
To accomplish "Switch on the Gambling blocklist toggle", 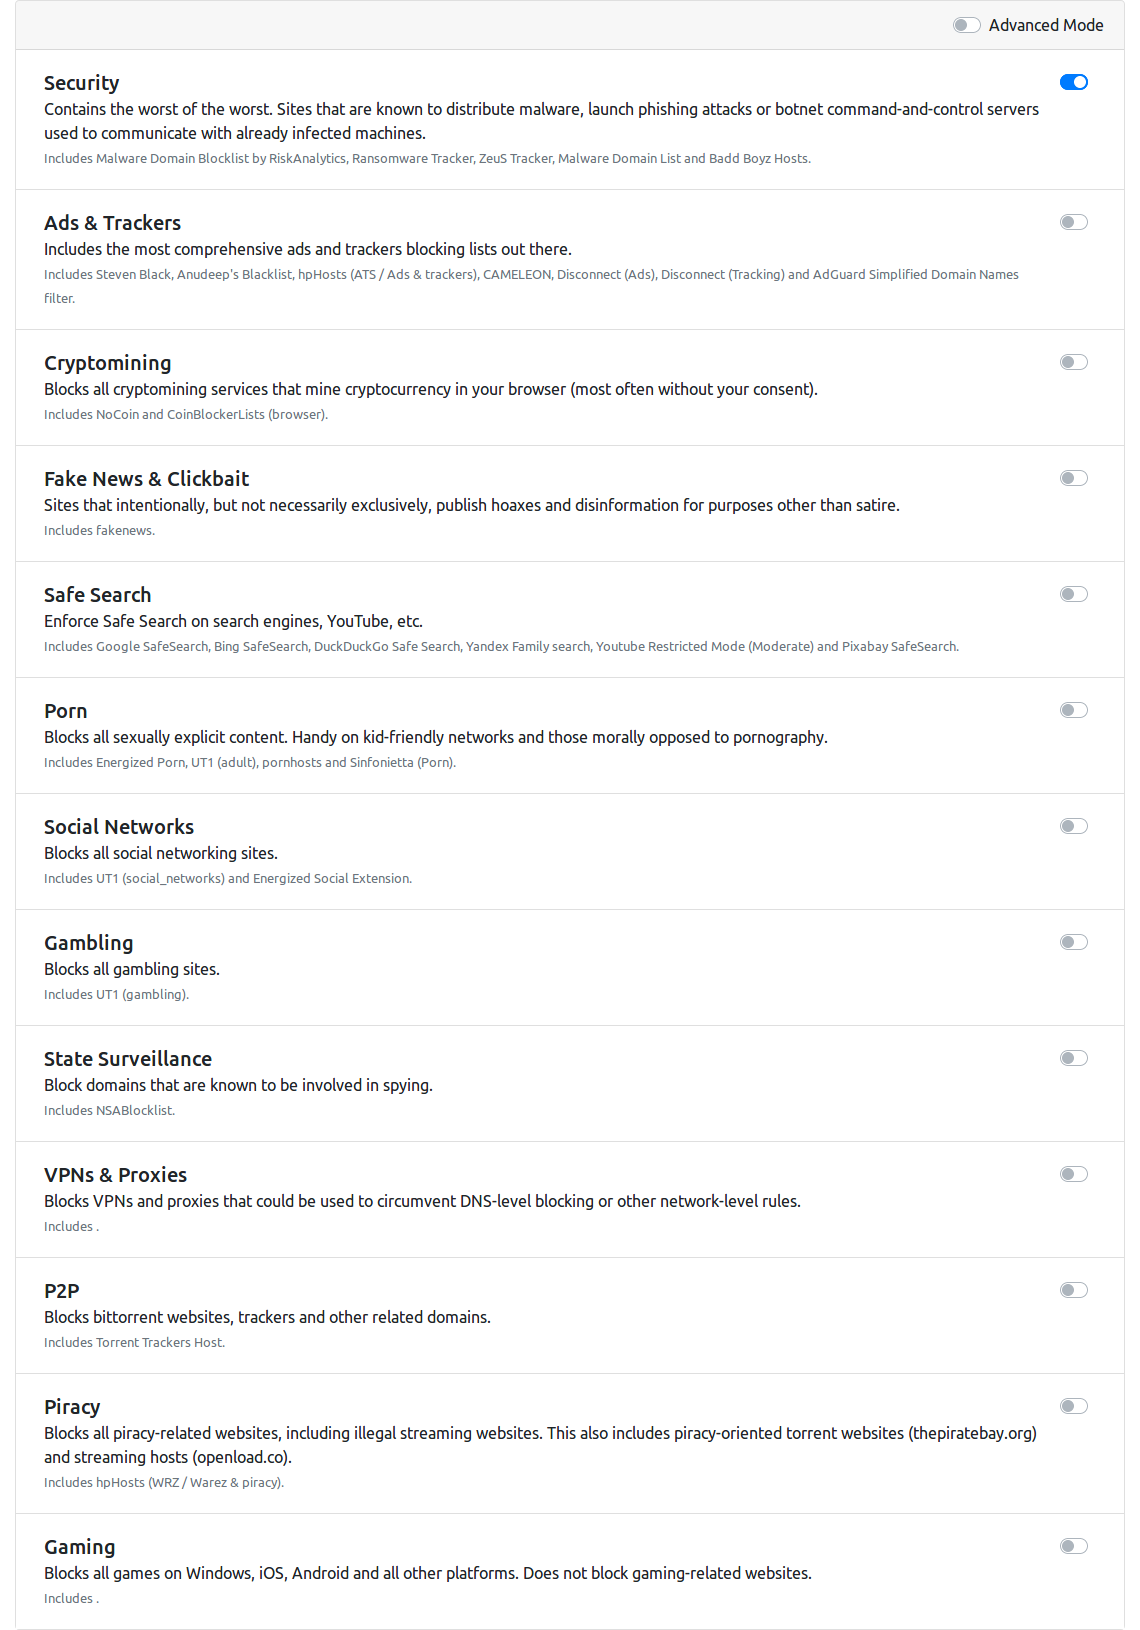I will (x=1074, y=942).
